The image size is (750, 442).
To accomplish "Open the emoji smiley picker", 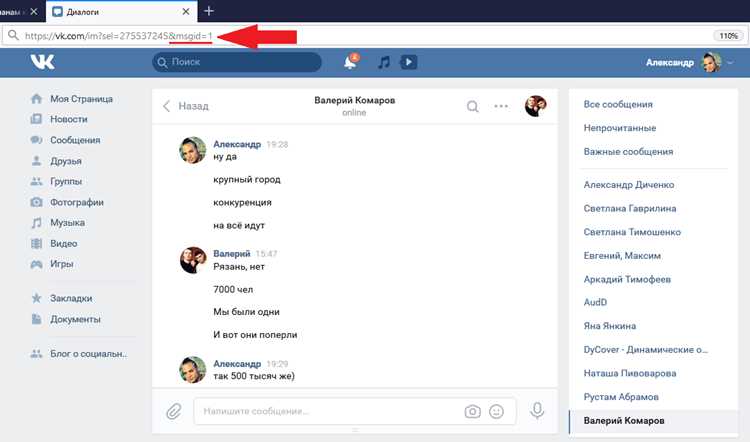I will [496, 411].
